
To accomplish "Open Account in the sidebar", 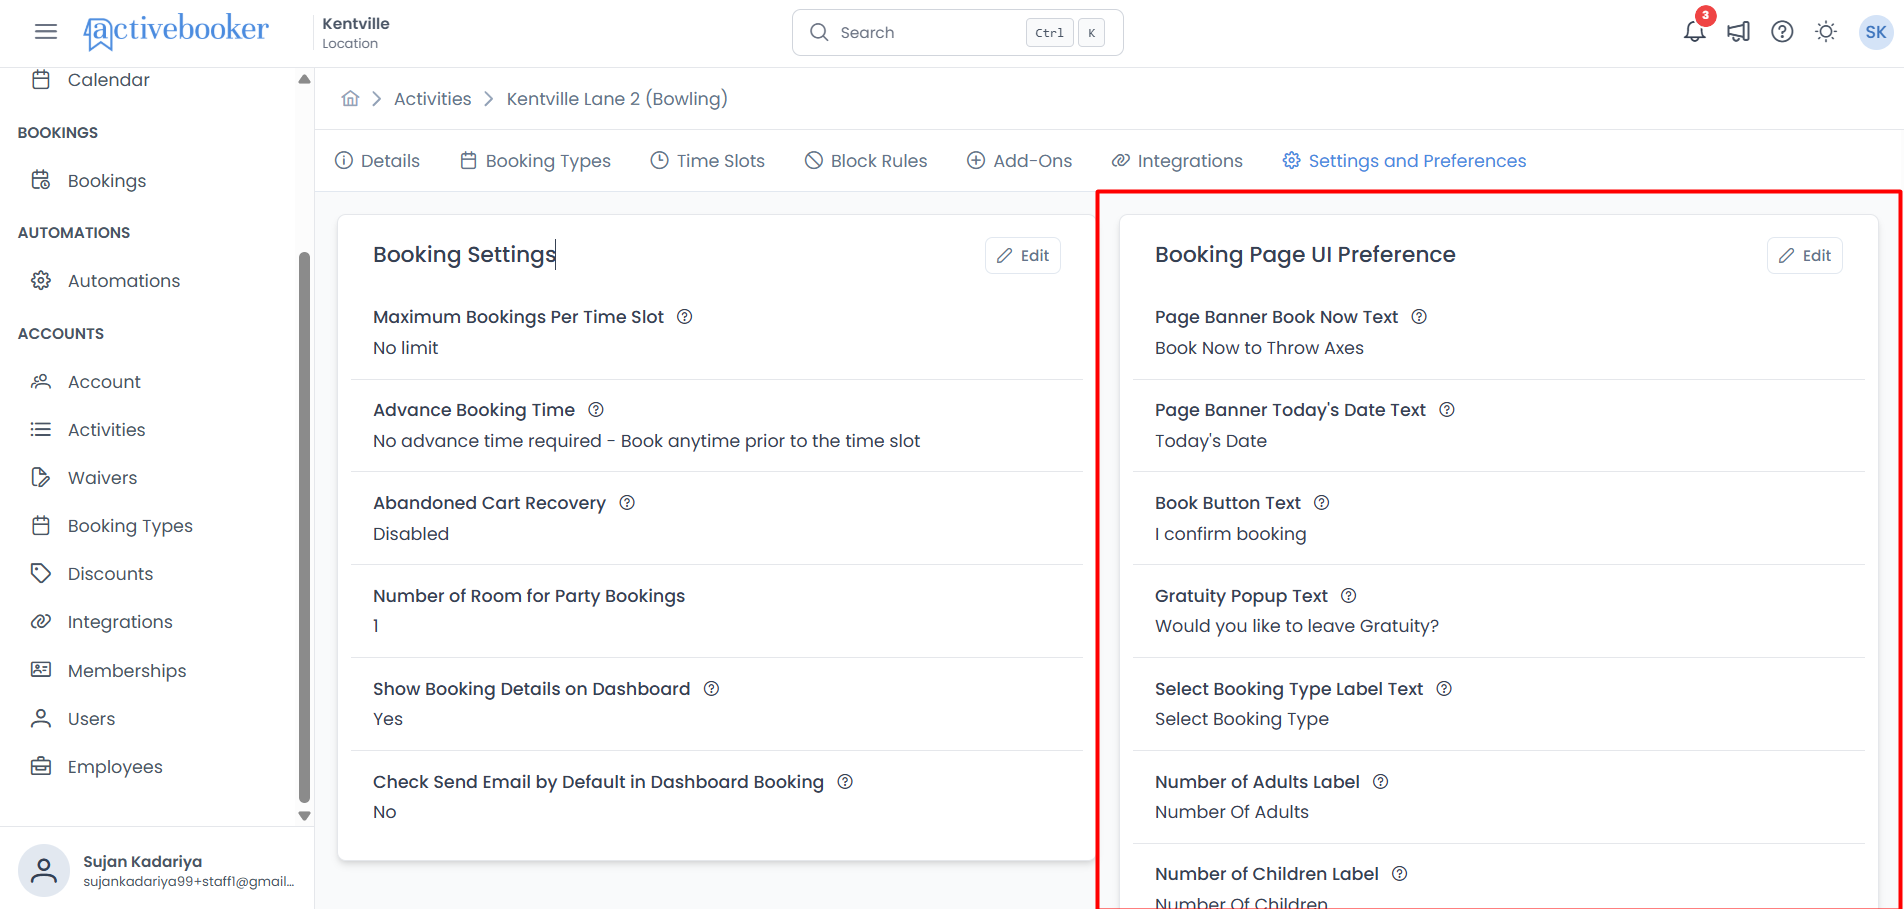I will 104,382.
